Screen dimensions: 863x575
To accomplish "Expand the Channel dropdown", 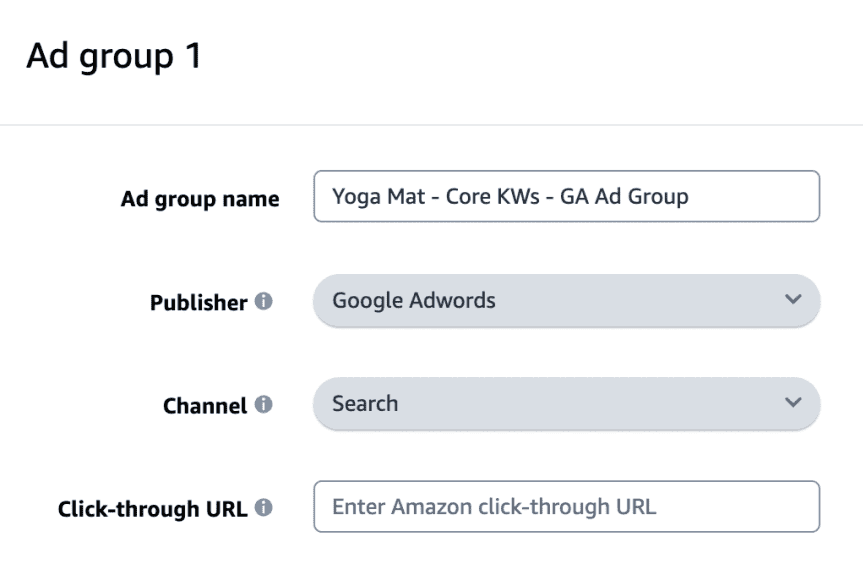I will click(x=566, y=403).
